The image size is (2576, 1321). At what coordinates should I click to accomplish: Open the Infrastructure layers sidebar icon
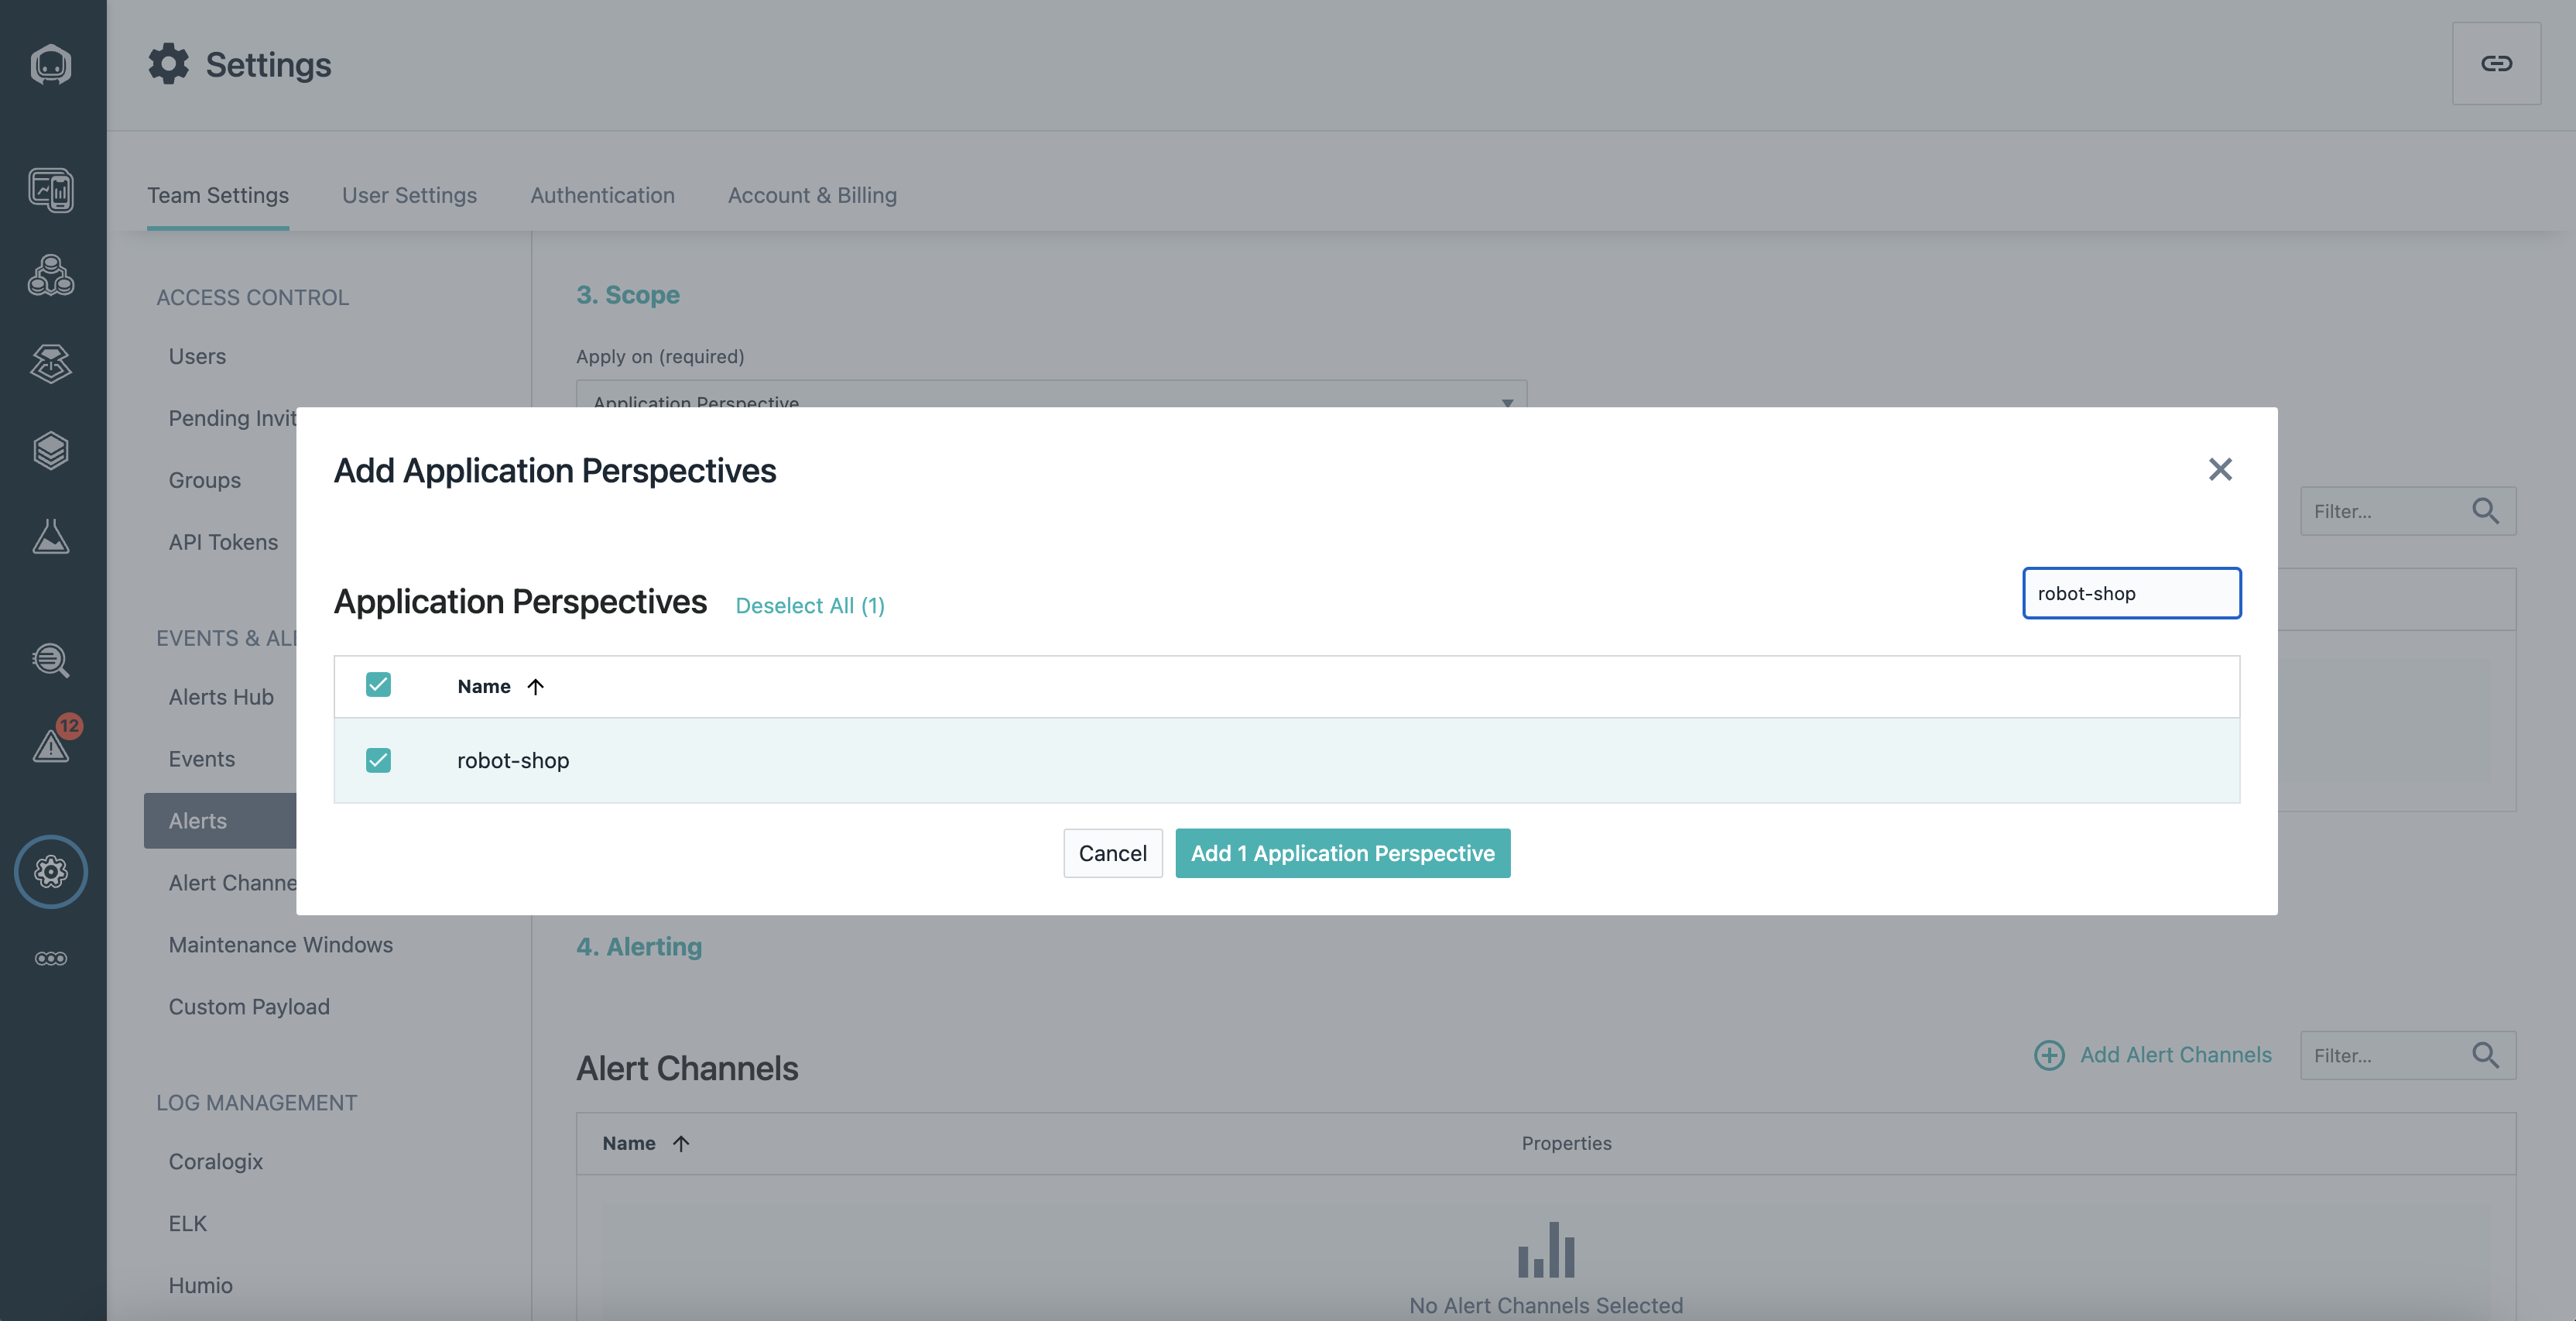click(x=51, y=450)
